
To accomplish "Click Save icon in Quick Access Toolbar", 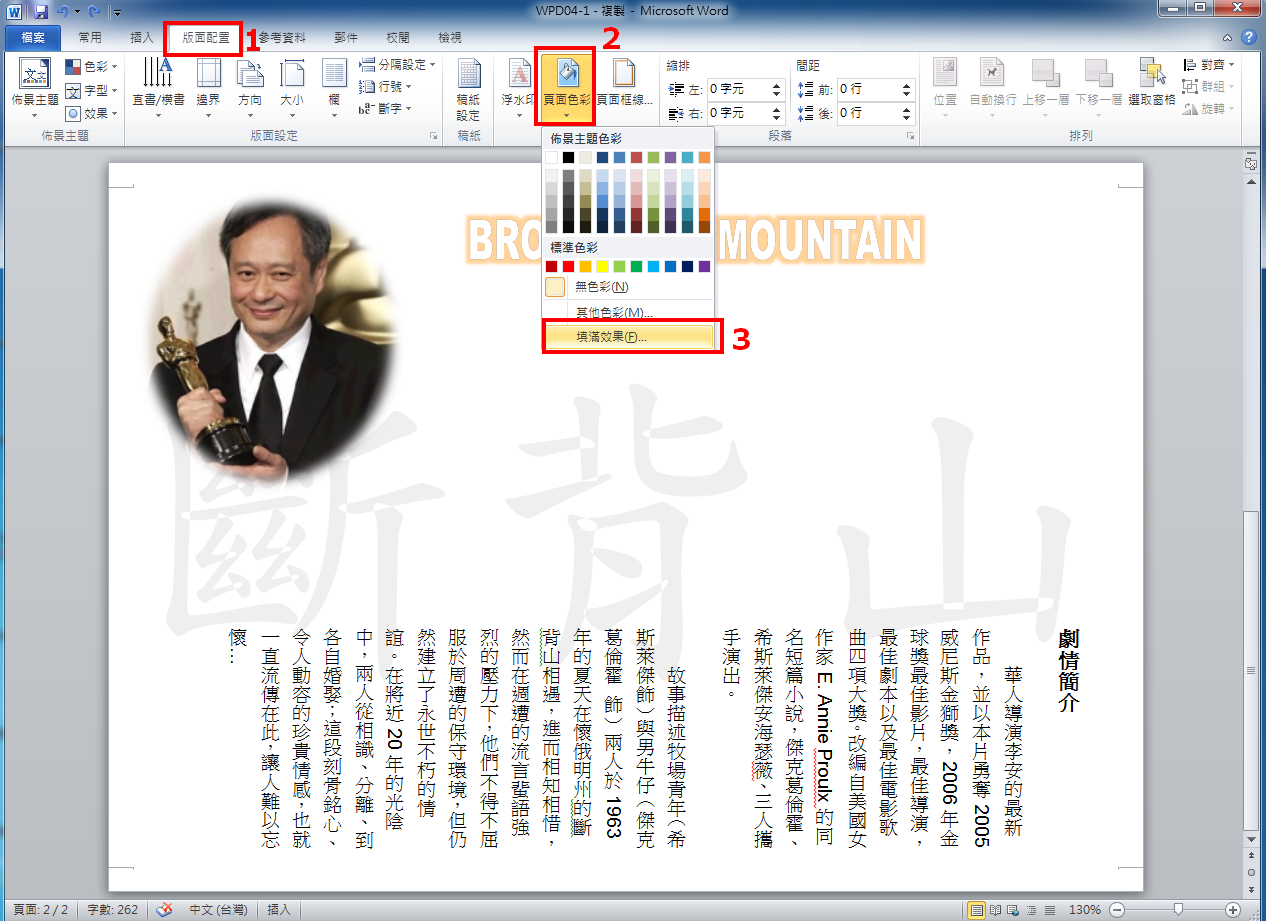I will (x=41, y=12).
